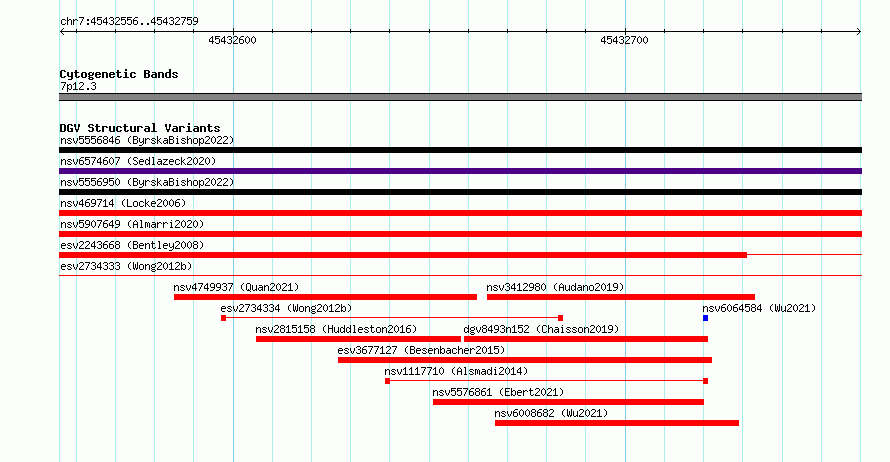Click the left arrow on the ruler
Screen dimensions: 890x462
click(62, 32)
